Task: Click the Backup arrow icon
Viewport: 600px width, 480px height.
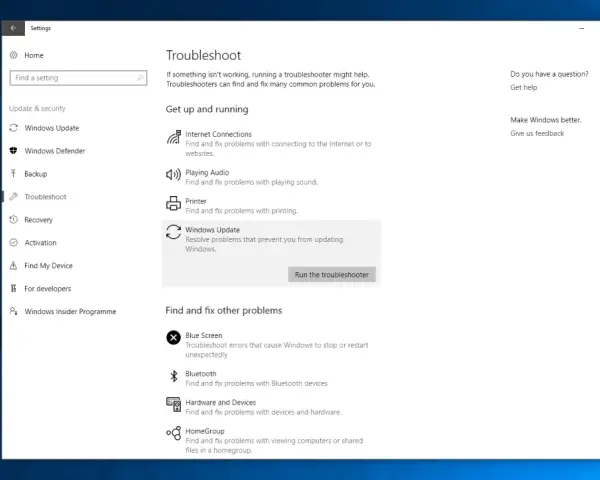Action: click(x=13, y=174)
